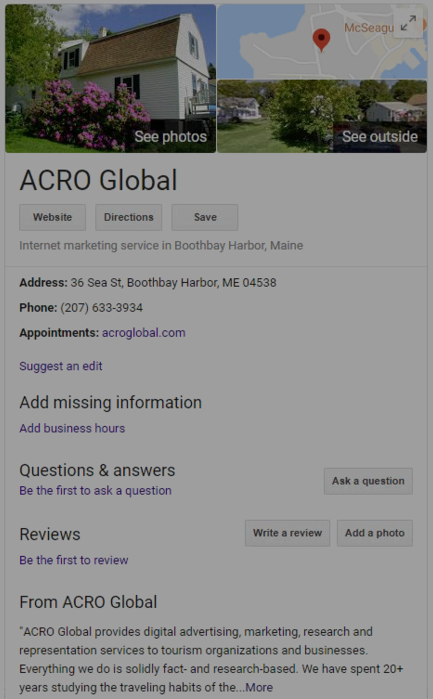
Task: Click the phone number (207) 633-3934
Action: (102, 308)
